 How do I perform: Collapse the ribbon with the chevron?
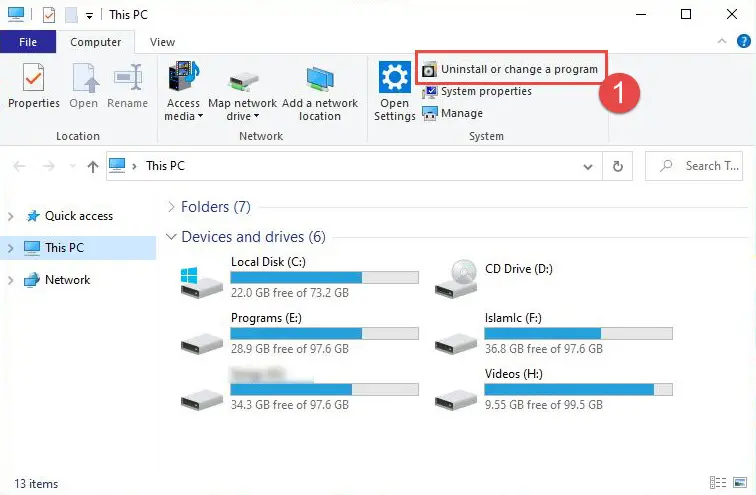coord(722,41)
